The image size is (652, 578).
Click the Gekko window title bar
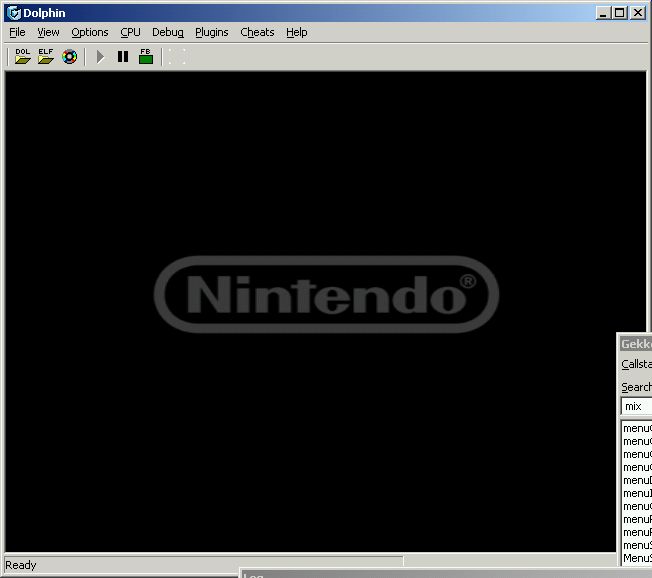635,344
